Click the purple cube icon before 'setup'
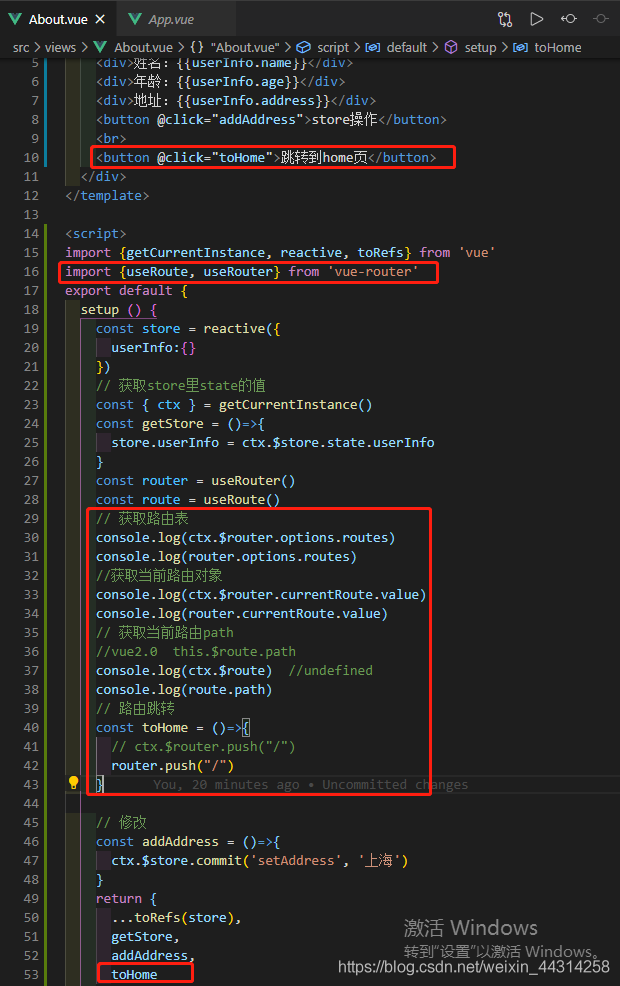The width and height of the screenshot is (620, 986). (451, 47)
